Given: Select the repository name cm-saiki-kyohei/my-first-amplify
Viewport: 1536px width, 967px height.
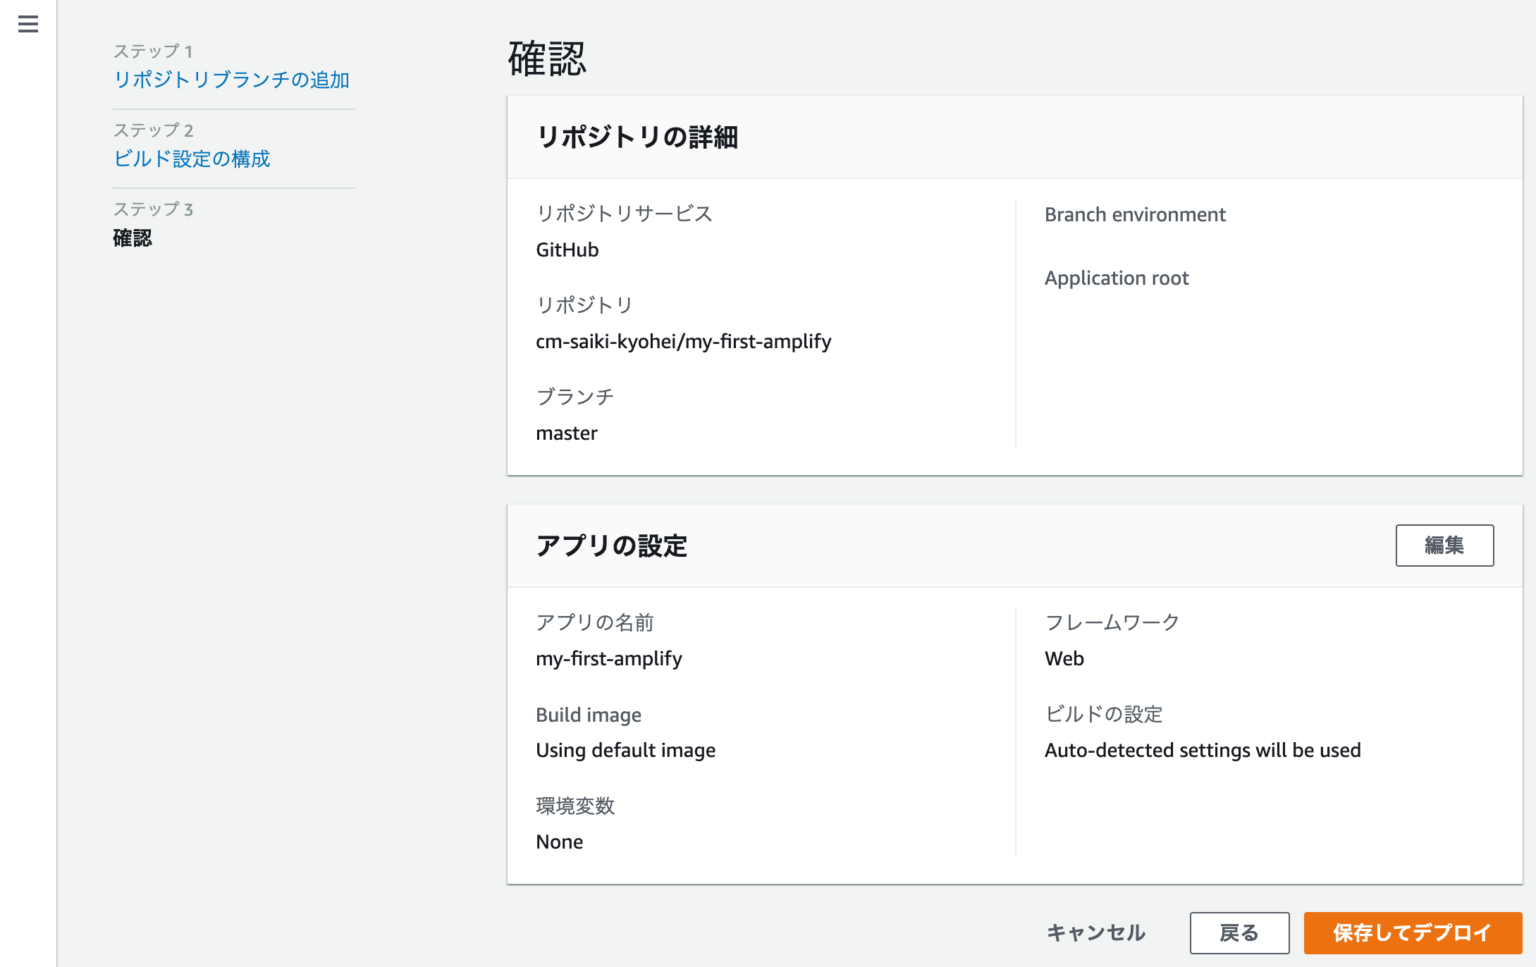Looking at the screenshot, I should (x=684, y=341).
